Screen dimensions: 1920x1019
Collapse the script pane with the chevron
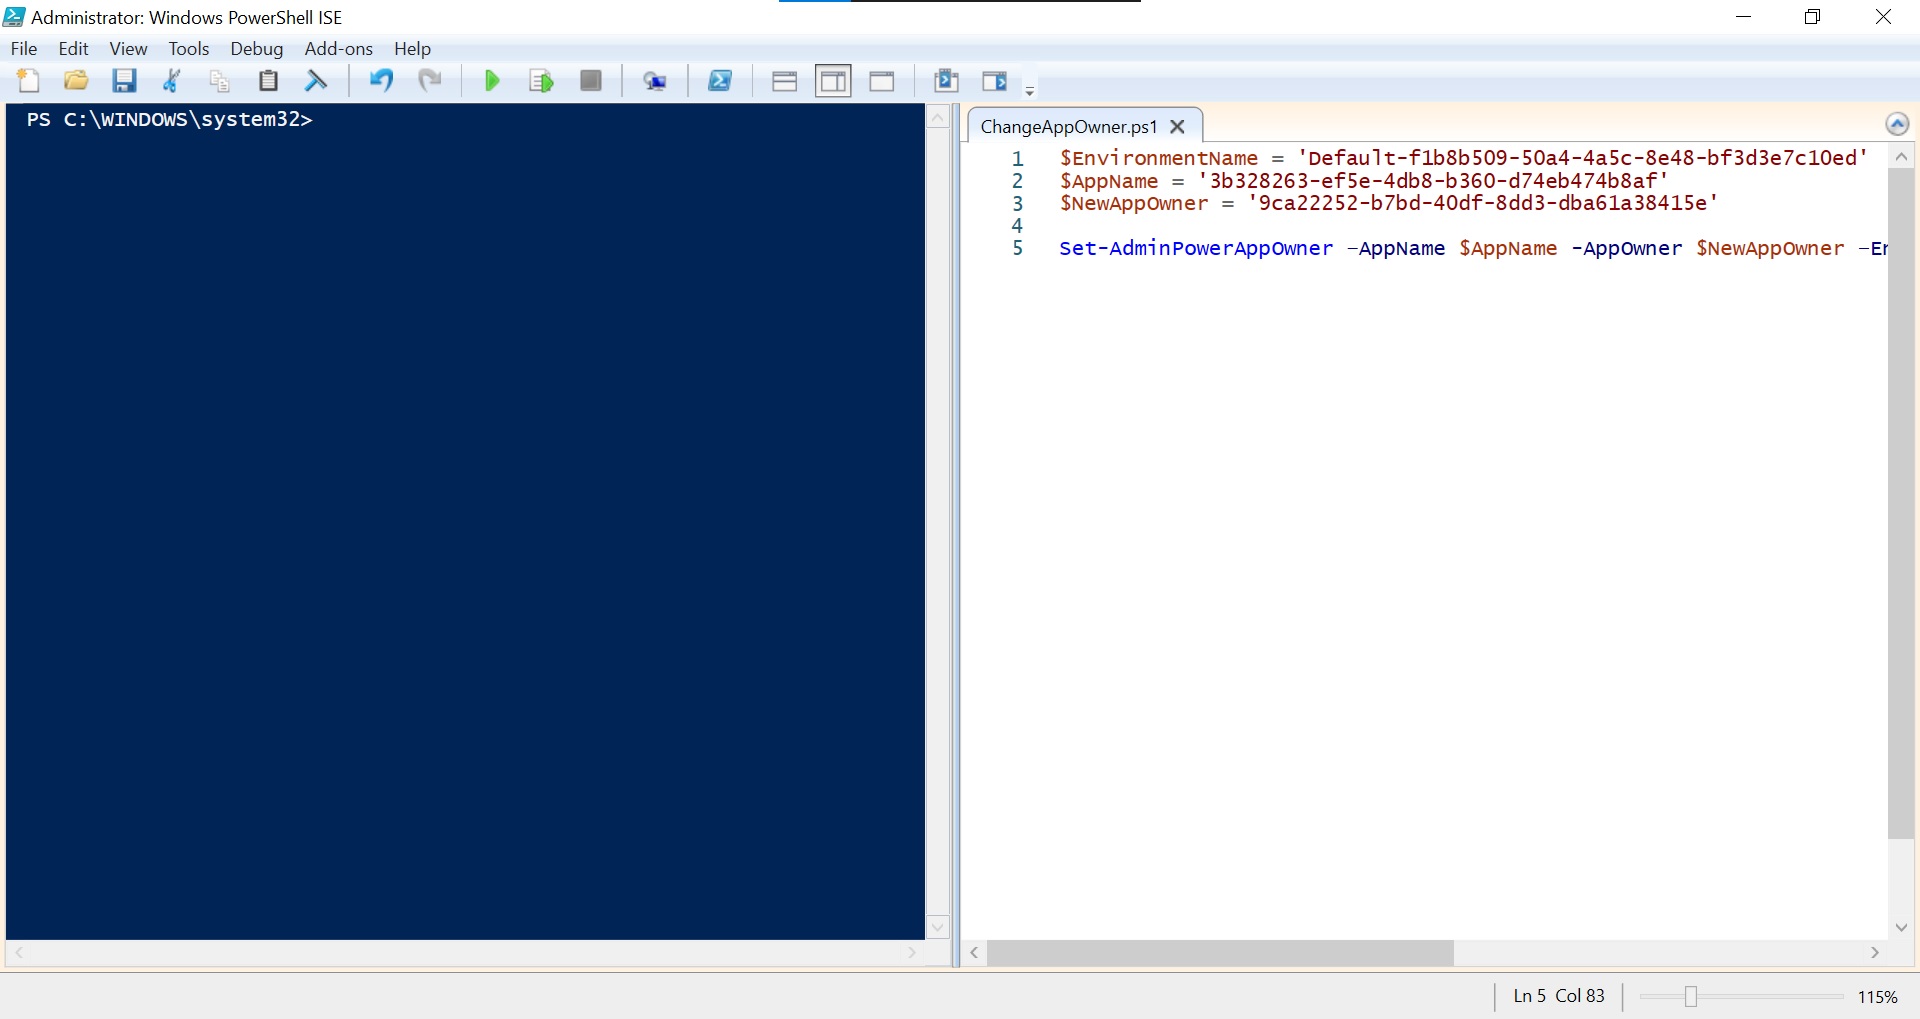1897,124
